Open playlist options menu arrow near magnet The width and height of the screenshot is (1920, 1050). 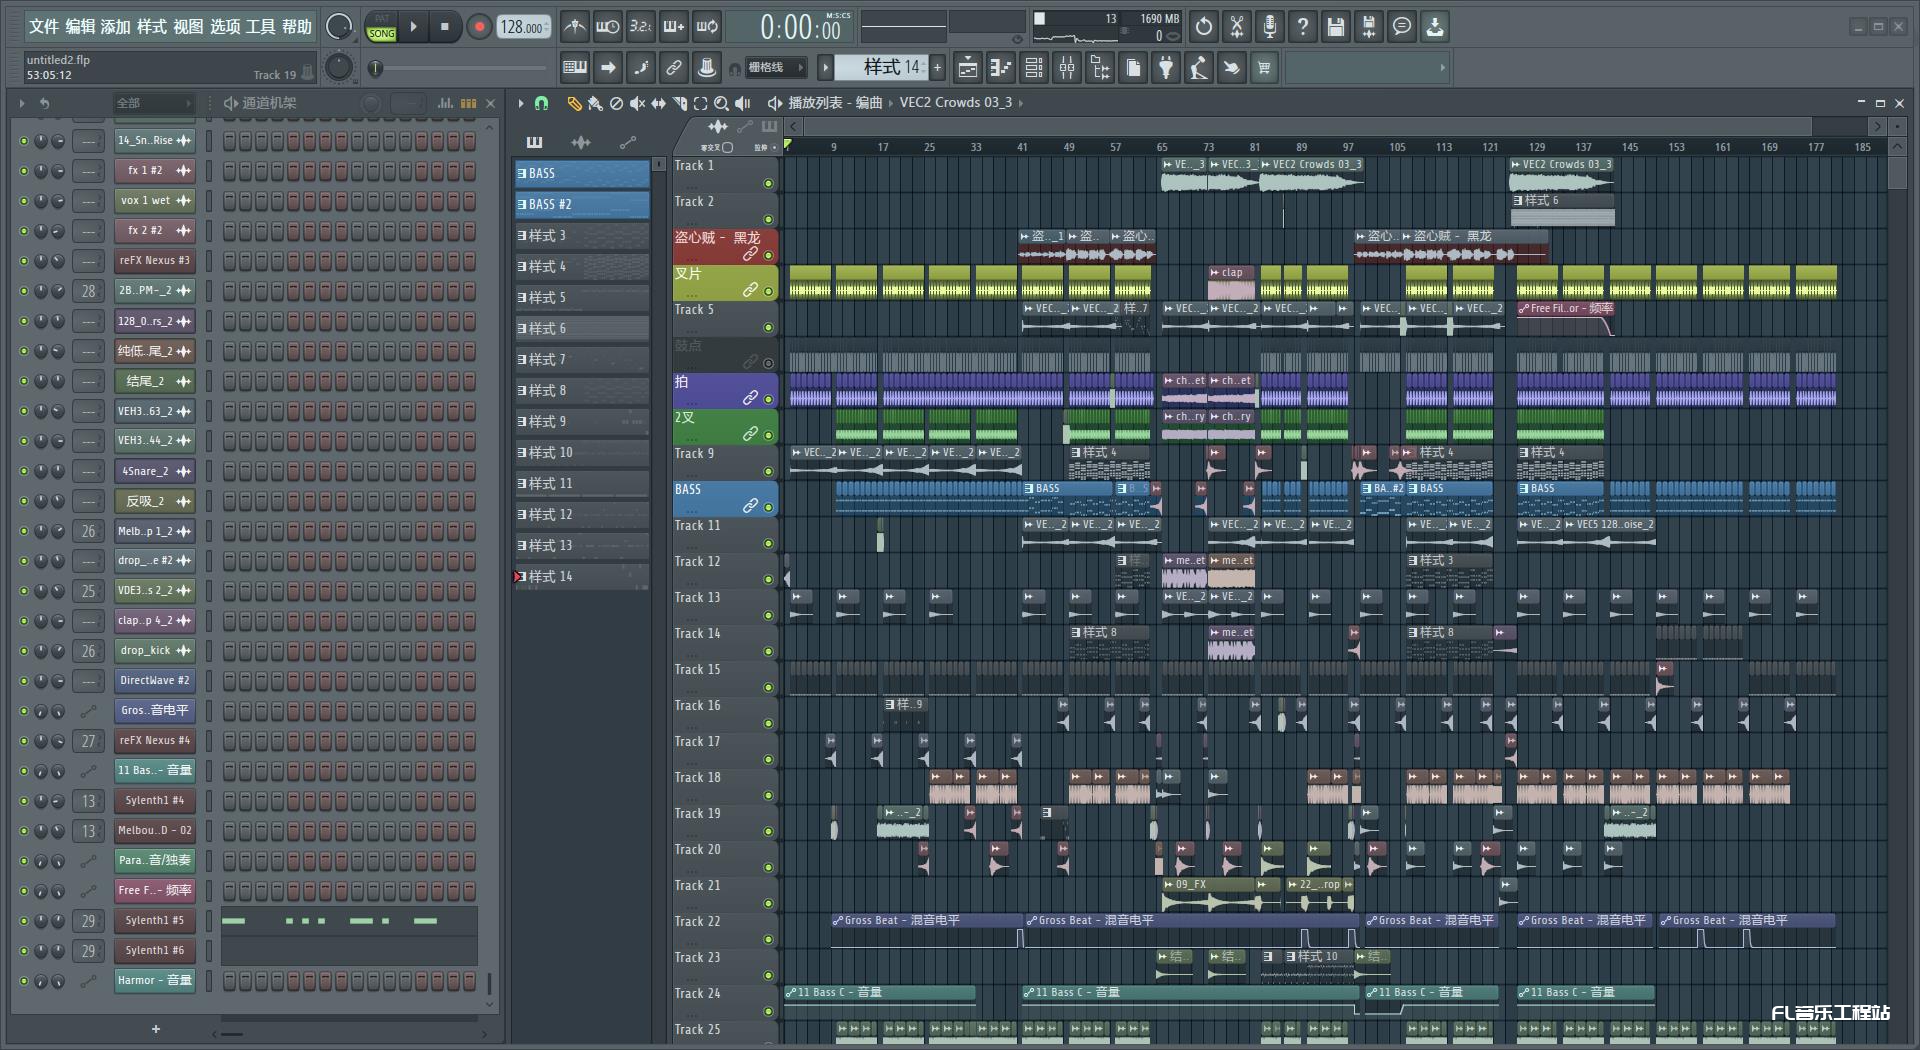tap(520, 103)
